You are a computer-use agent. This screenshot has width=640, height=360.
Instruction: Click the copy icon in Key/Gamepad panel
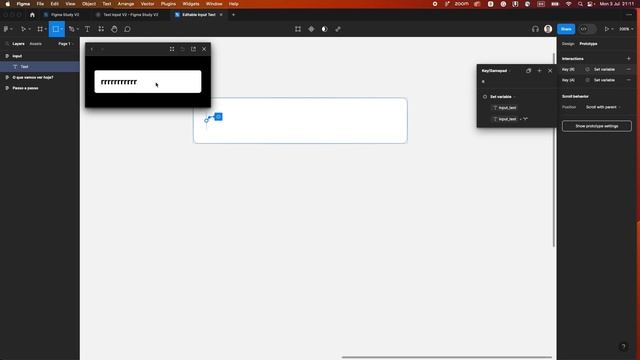tap(529, 71)
